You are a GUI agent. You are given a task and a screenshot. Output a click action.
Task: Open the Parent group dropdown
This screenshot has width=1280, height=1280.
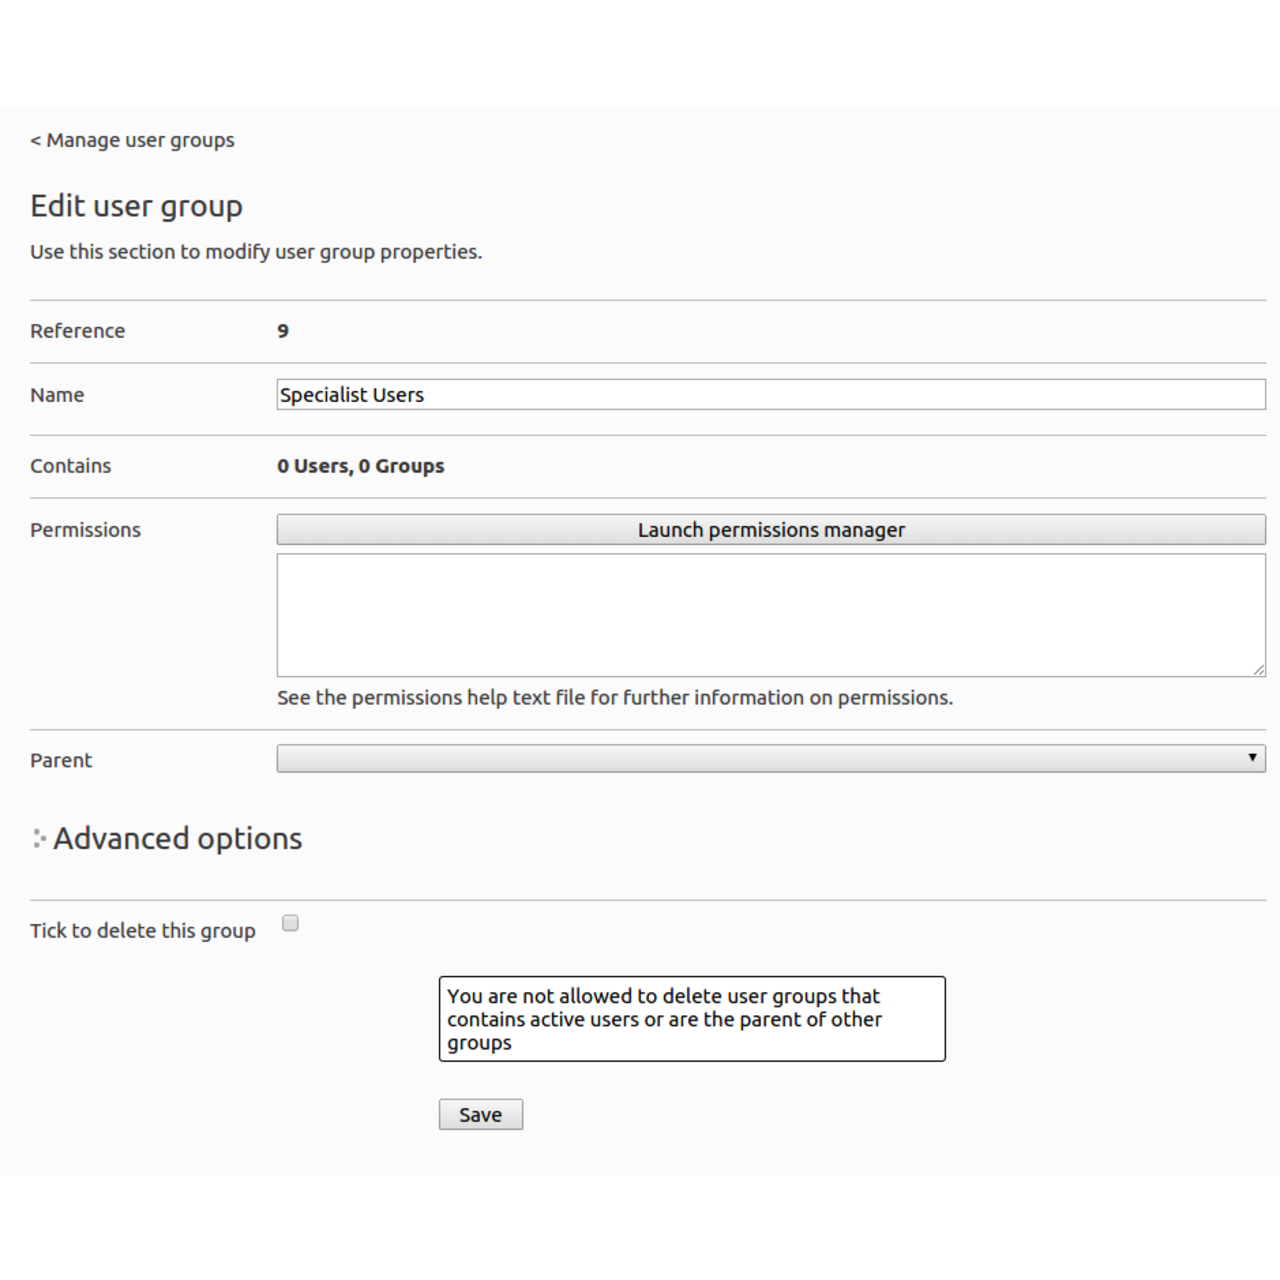click(x=770, y=759)
